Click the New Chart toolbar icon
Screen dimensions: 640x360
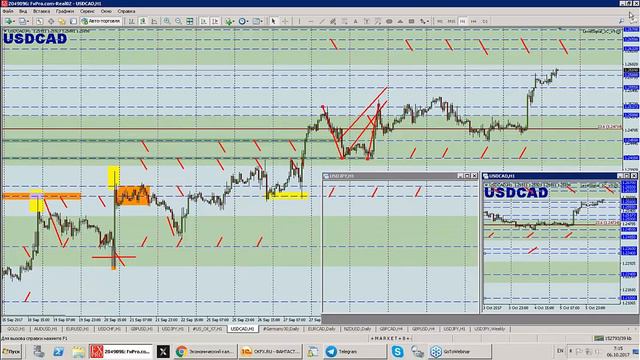pyautogui.click(x=9, y=21)
